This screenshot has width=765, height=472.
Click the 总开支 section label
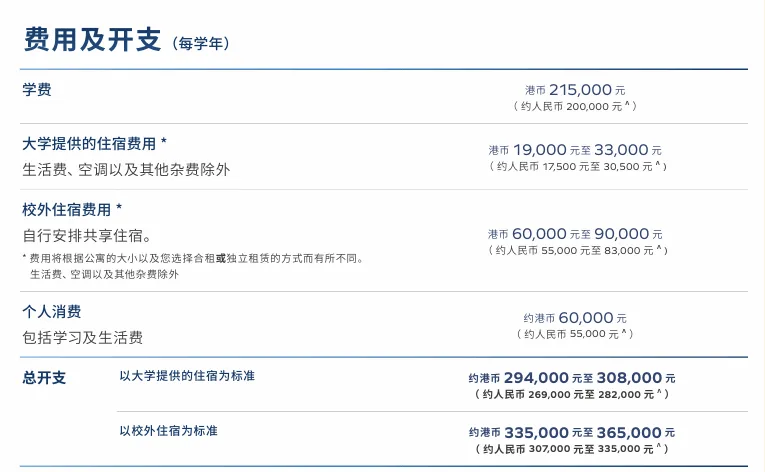coord(44,378)
